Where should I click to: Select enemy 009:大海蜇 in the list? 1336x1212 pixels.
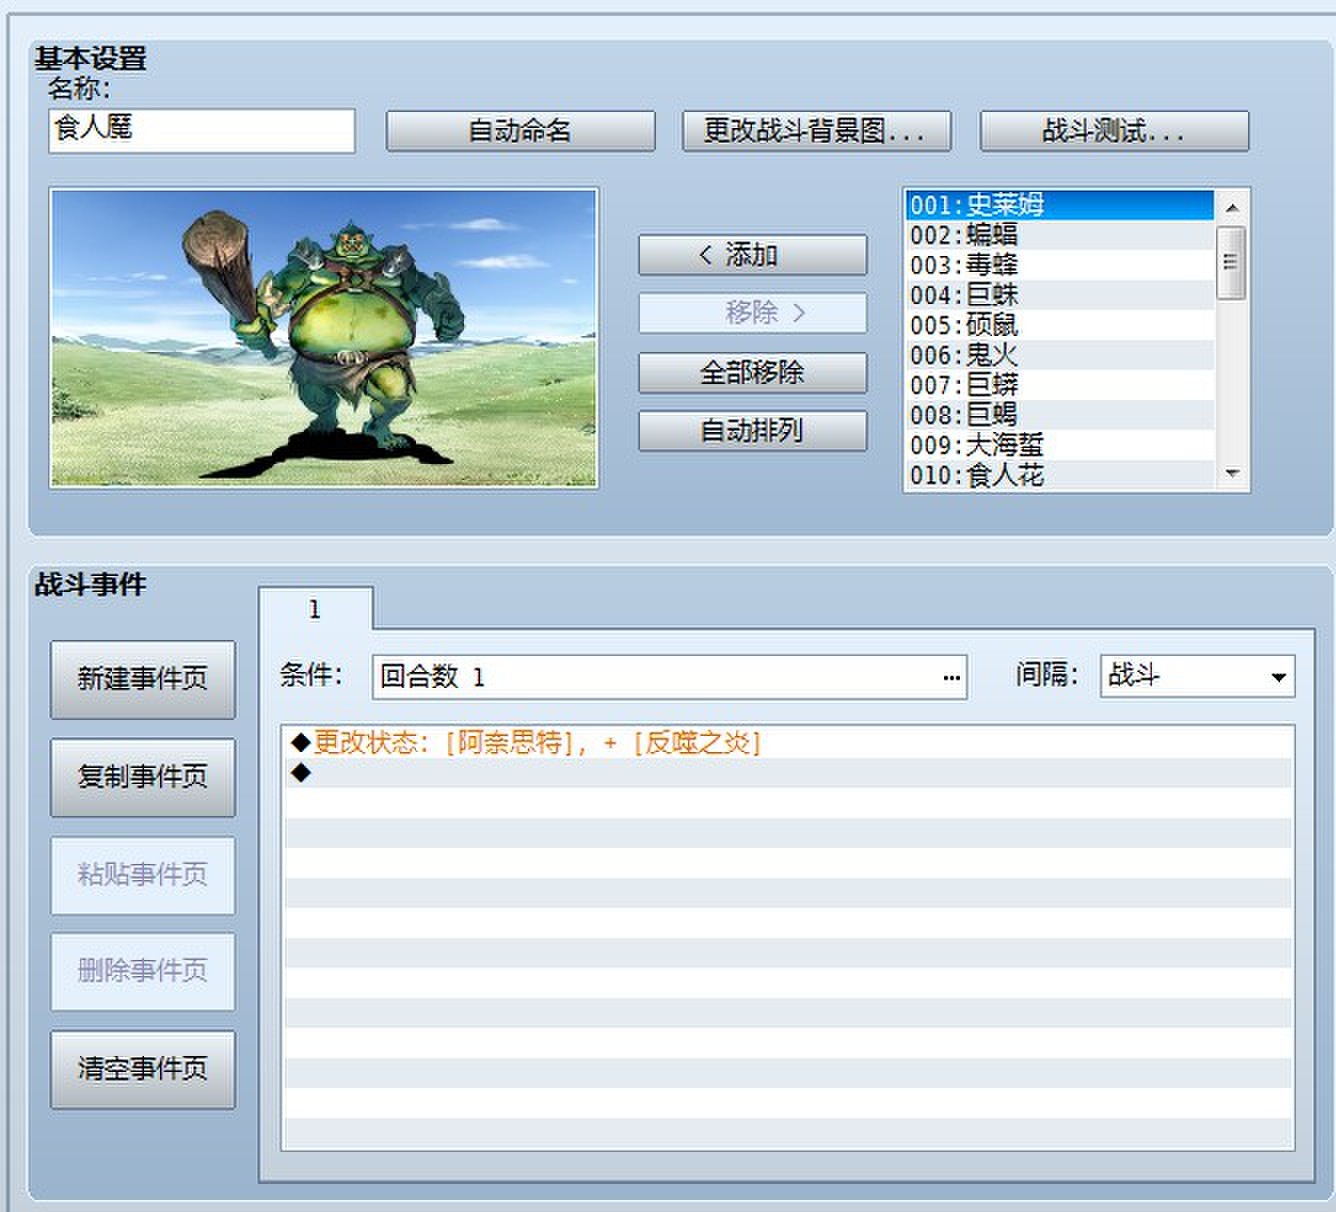tap(1059, 445)
